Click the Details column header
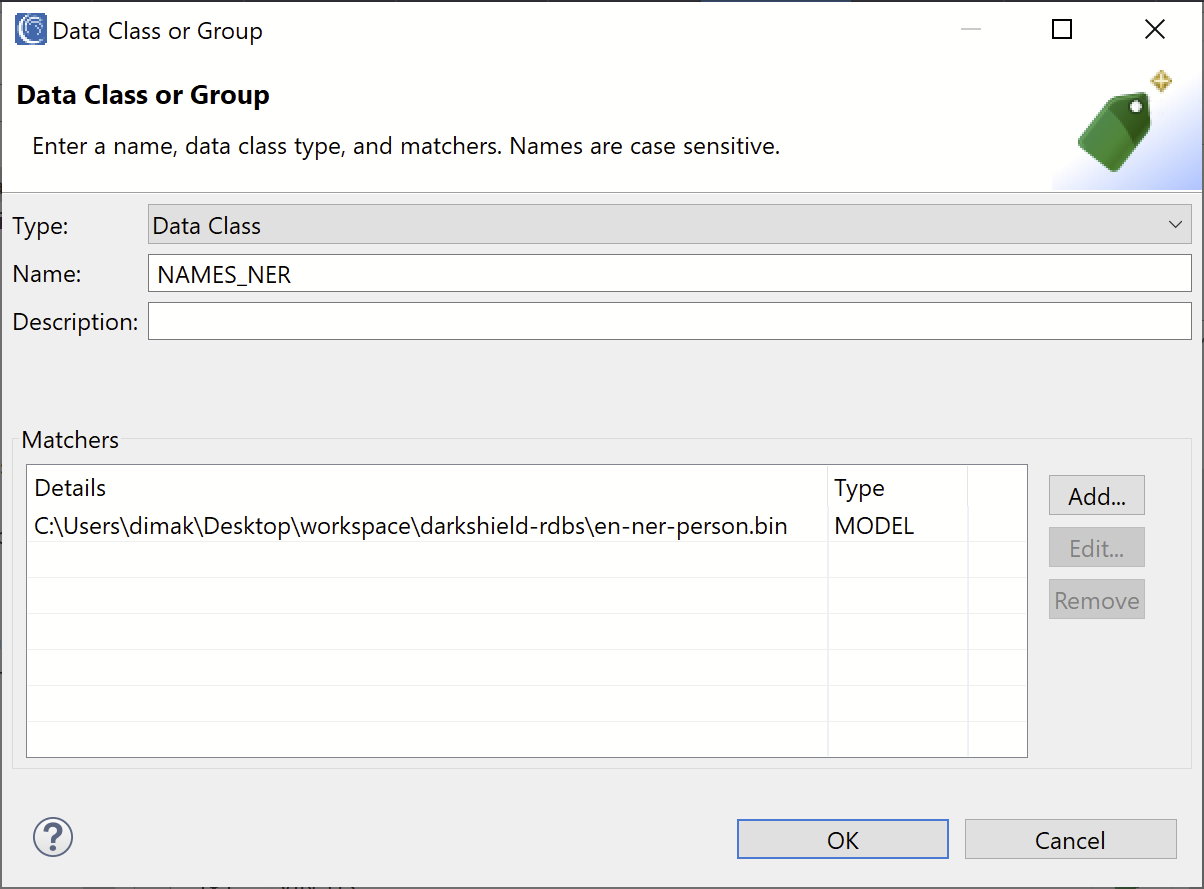1204x889 pixels. [427, 488]
